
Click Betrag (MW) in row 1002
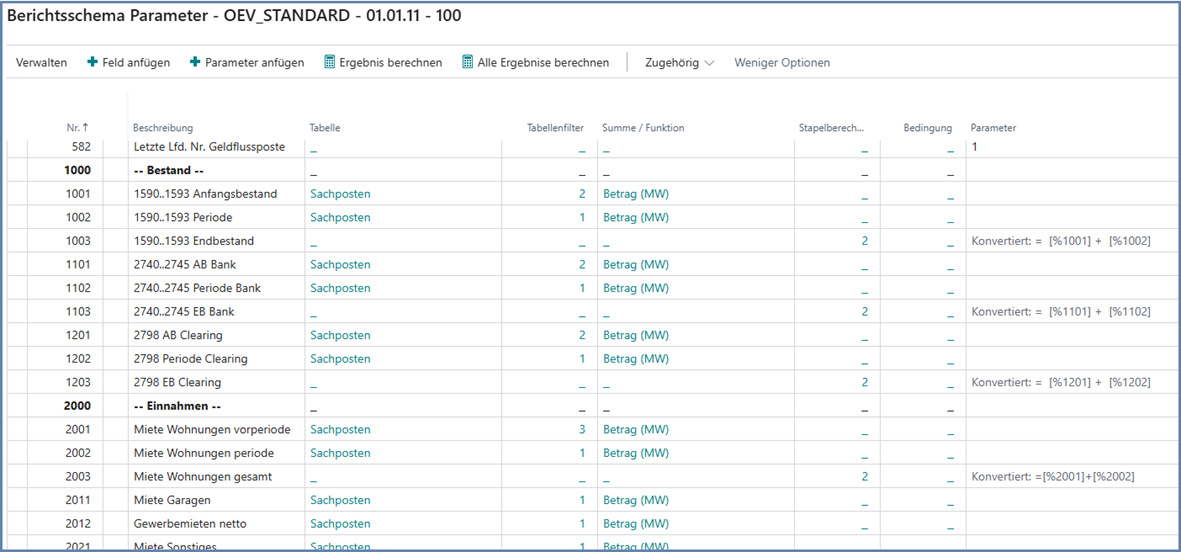[x=635, y=217]
